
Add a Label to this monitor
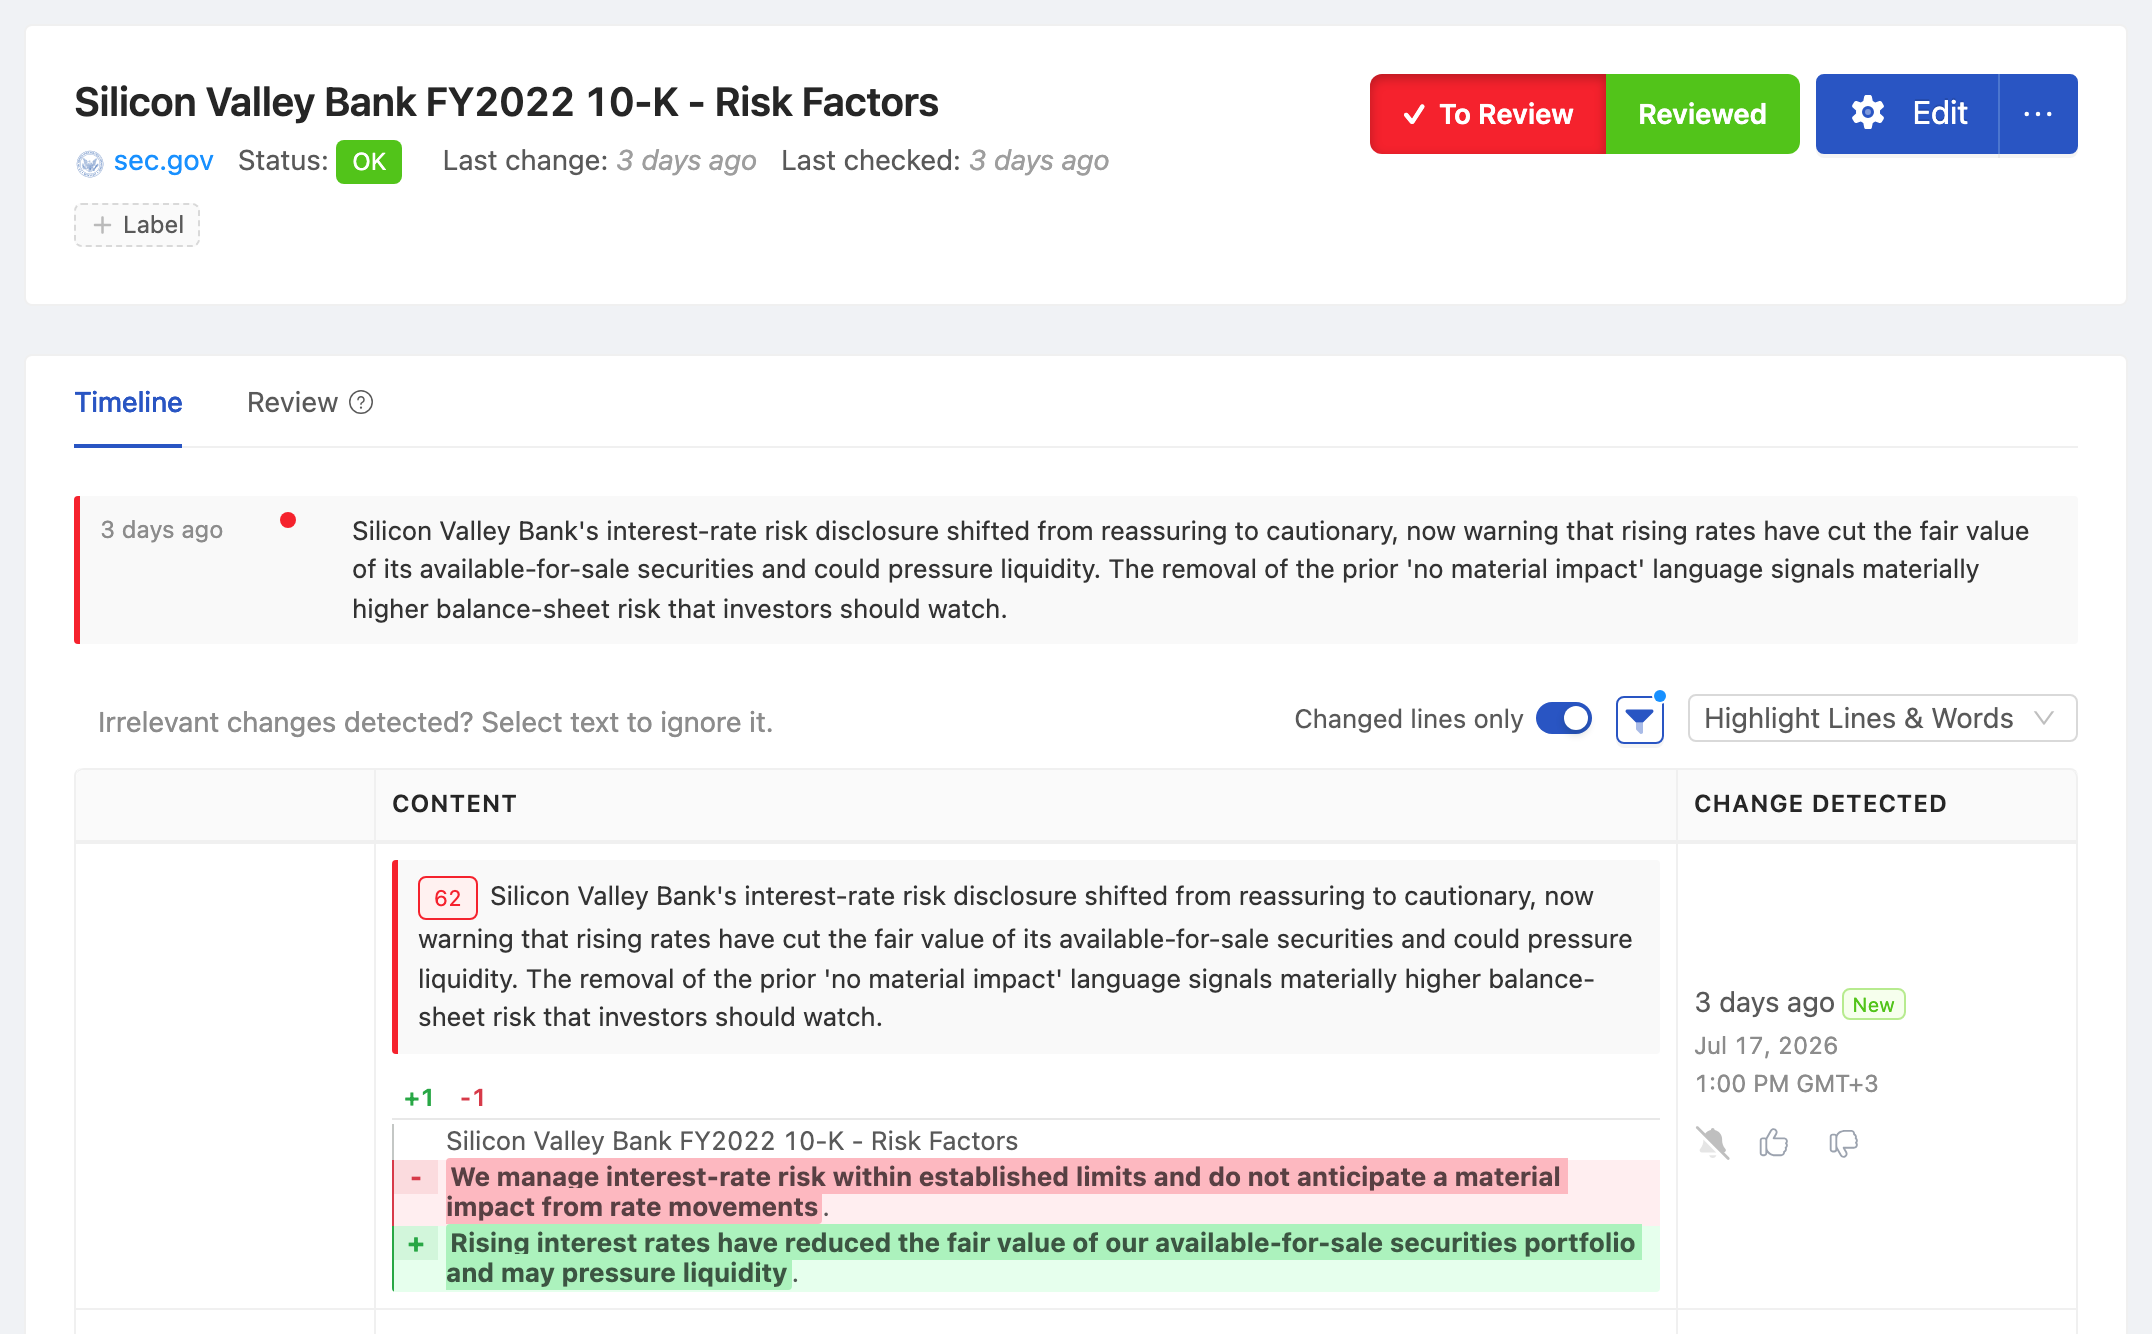click(x=137, y=225)
